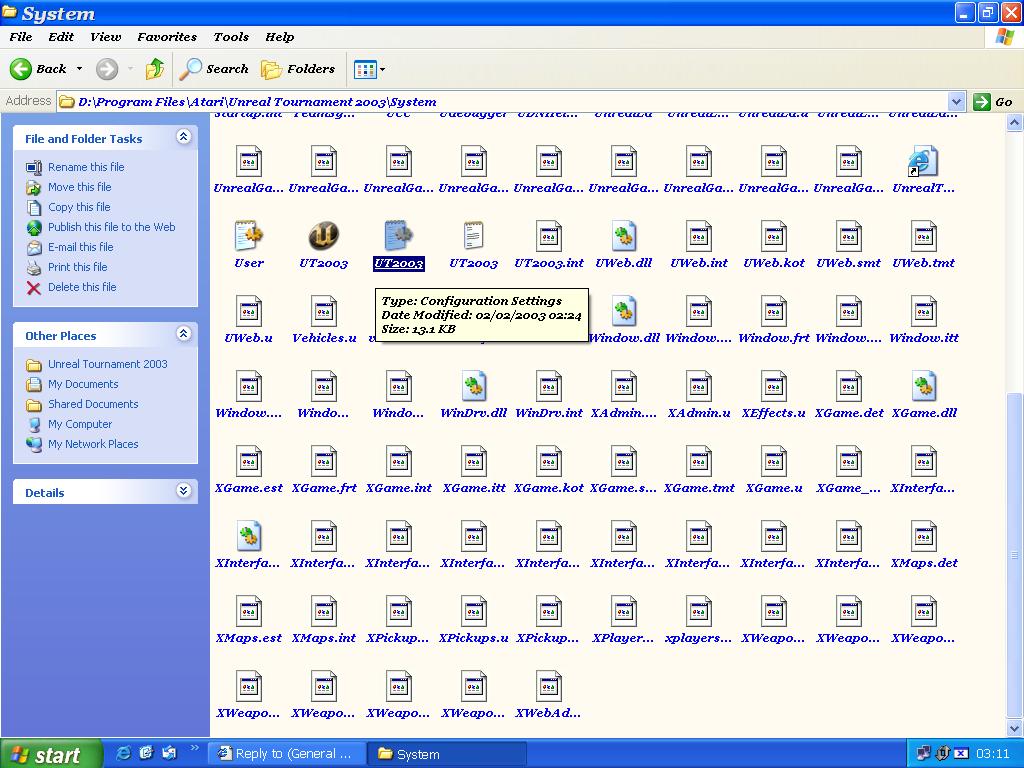Select the XGame.est file icon

(249, 461)
